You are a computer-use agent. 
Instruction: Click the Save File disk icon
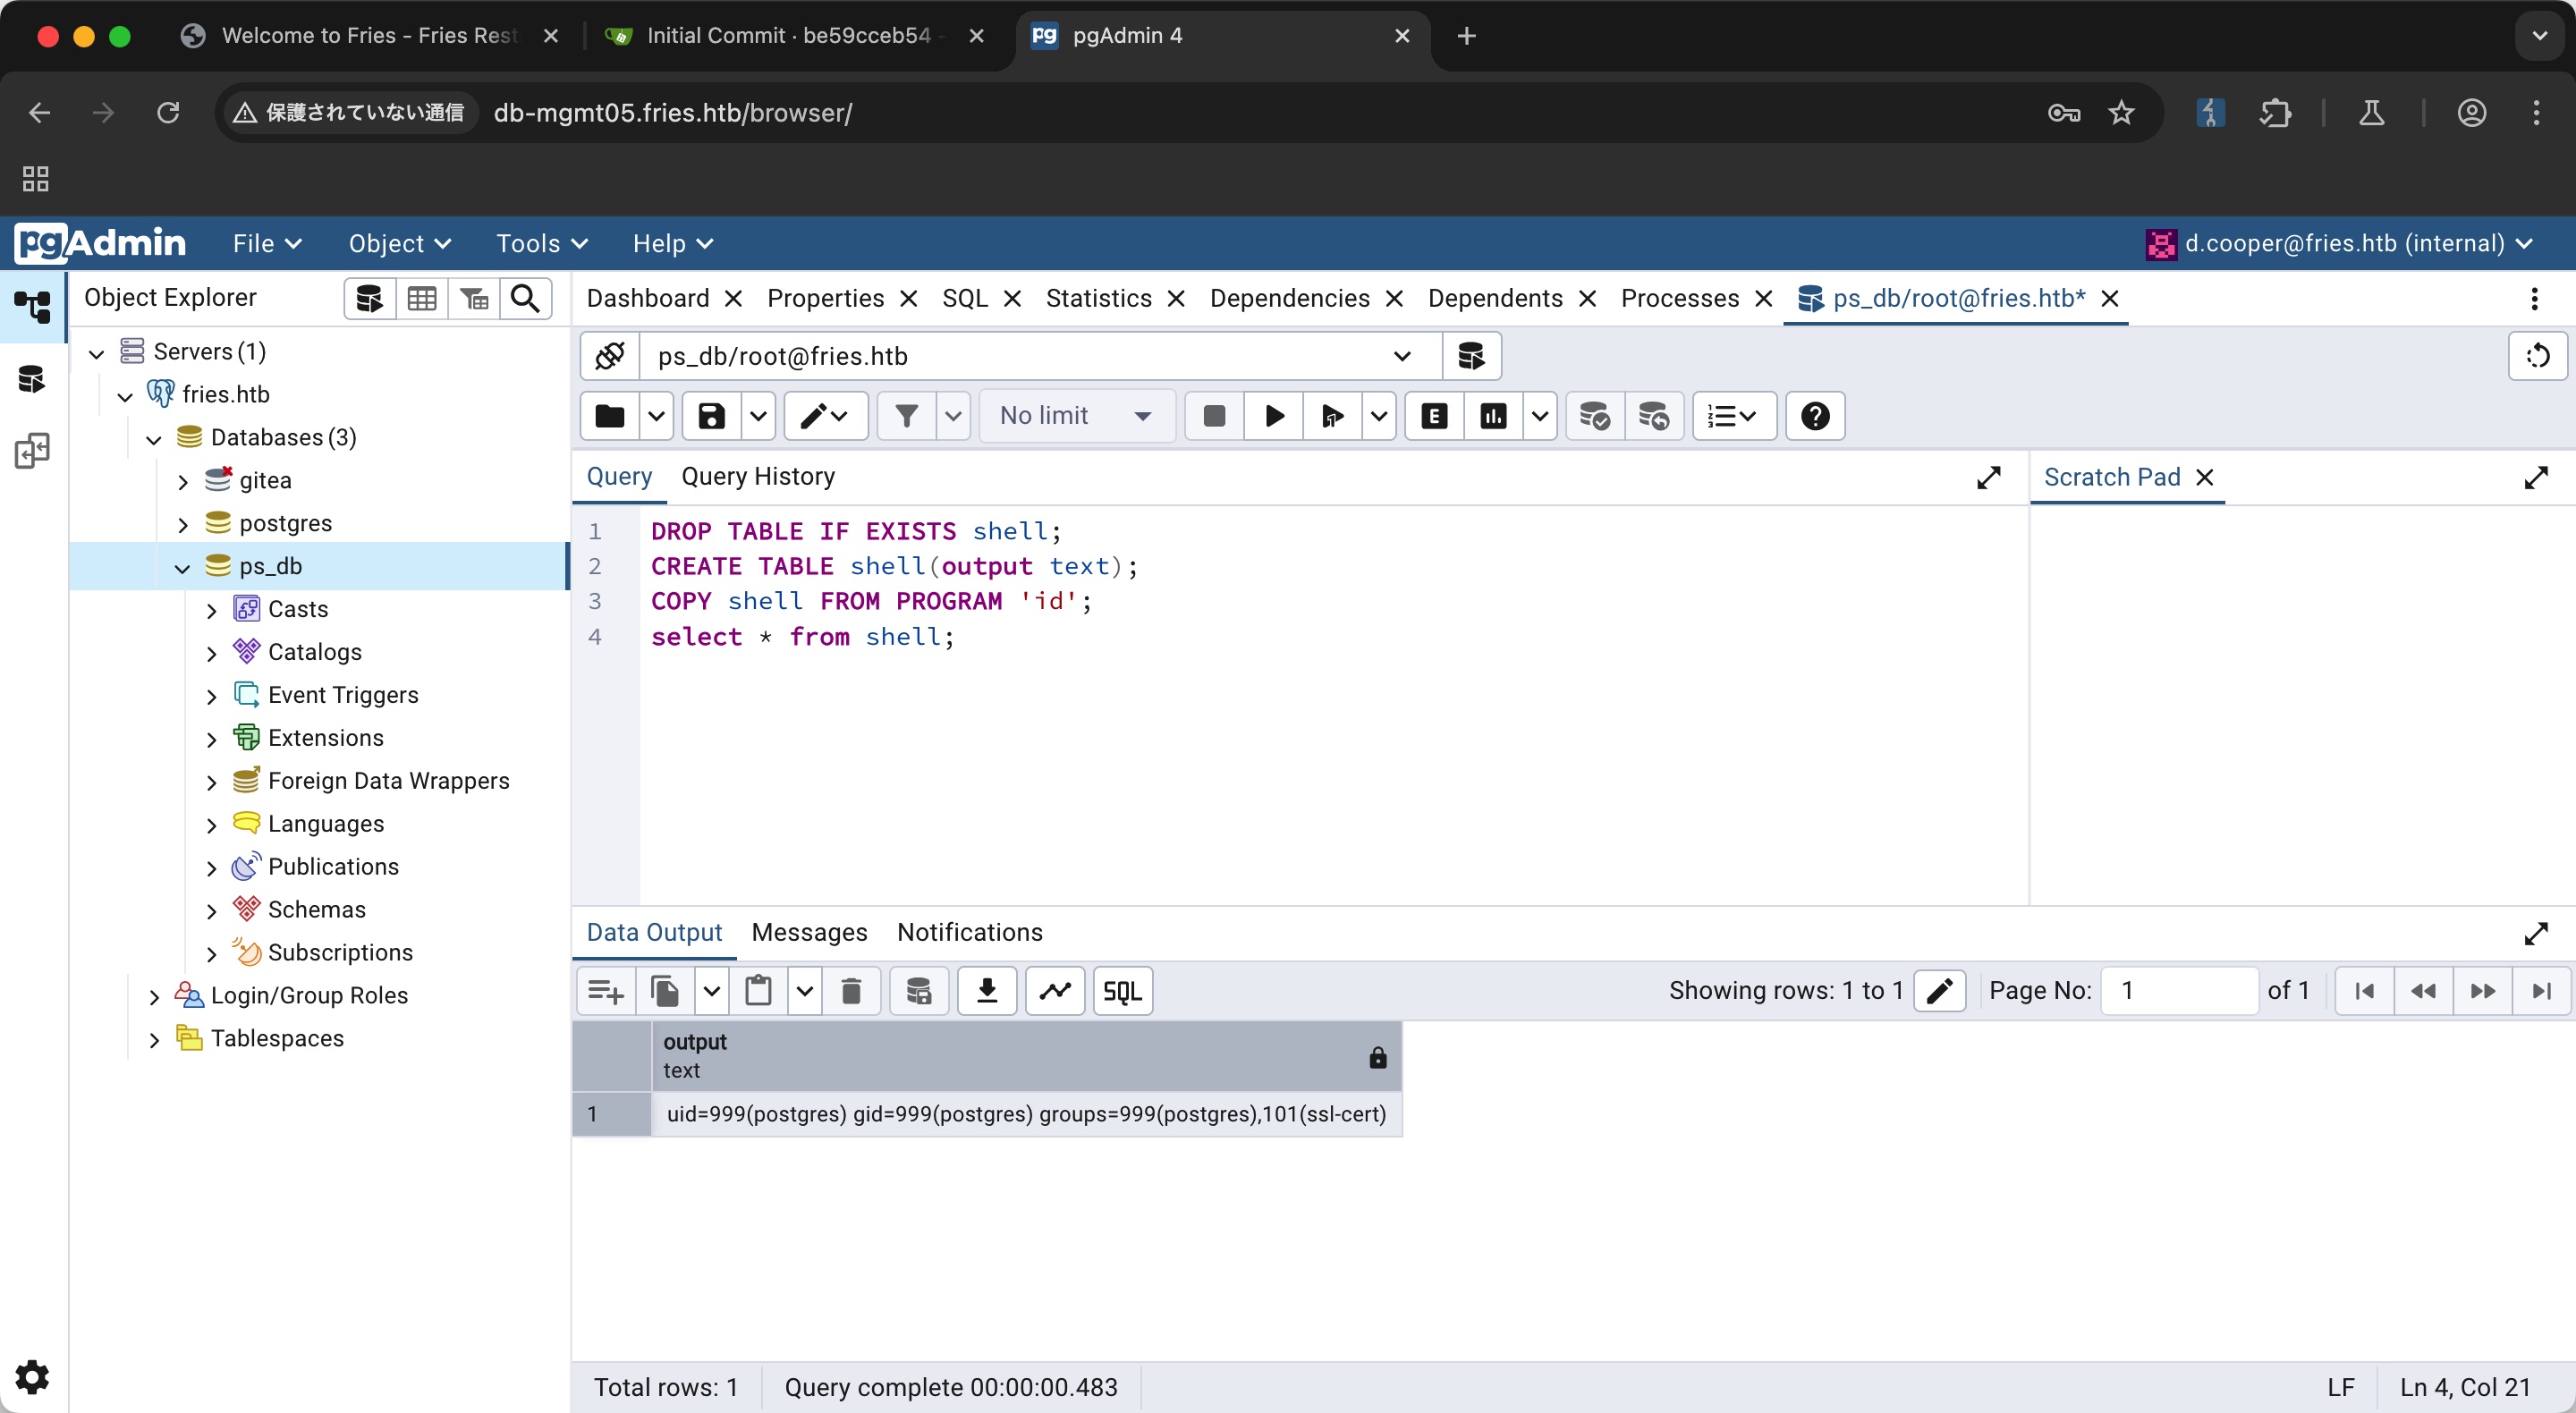[x=711, y=416]
